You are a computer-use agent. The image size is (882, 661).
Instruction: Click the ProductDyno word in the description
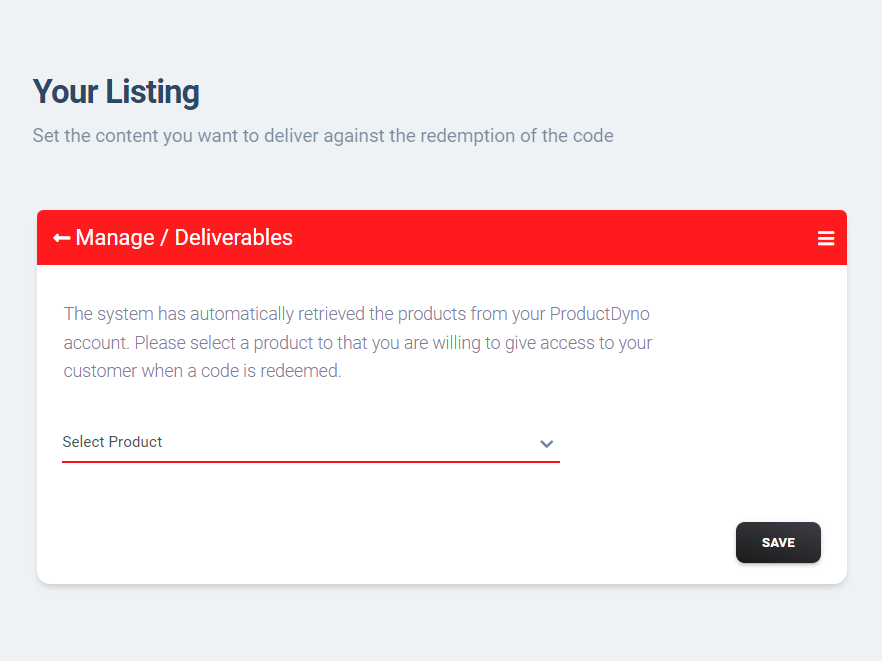(x=600, y=314)
